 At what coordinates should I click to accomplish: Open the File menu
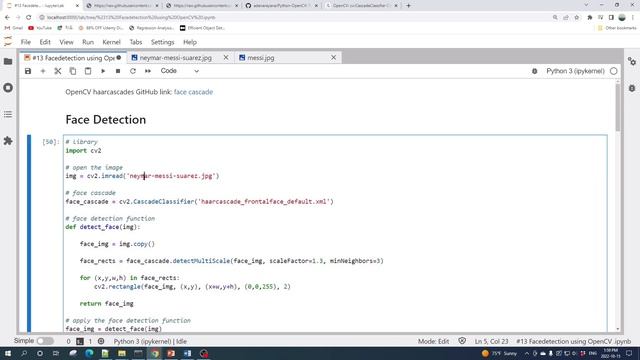click(26, 42)
